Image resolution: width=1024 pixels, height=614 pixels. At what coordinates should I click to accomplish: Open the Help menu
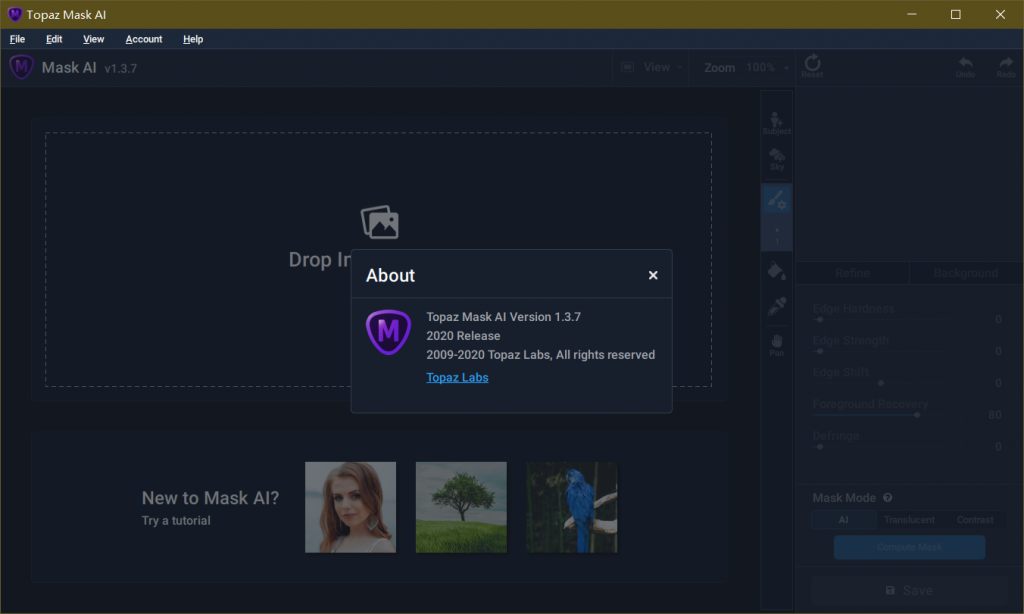[x=193, y=39]
